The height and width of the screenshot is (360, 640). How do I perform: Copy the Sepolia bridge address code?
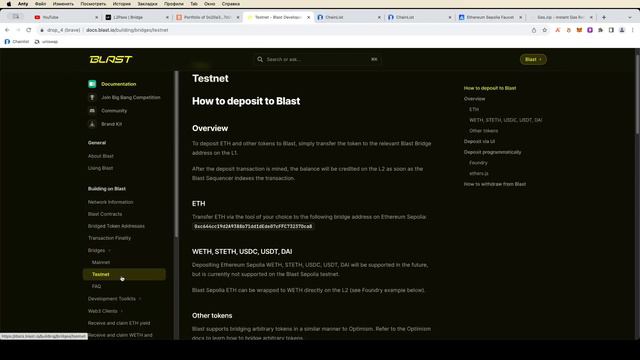click(x=253, y=227)
